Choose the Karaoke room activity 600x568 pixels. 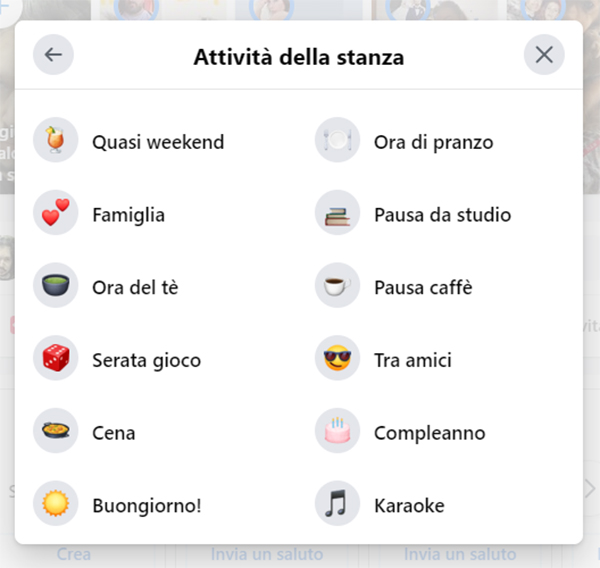click(x=409, y=506)
